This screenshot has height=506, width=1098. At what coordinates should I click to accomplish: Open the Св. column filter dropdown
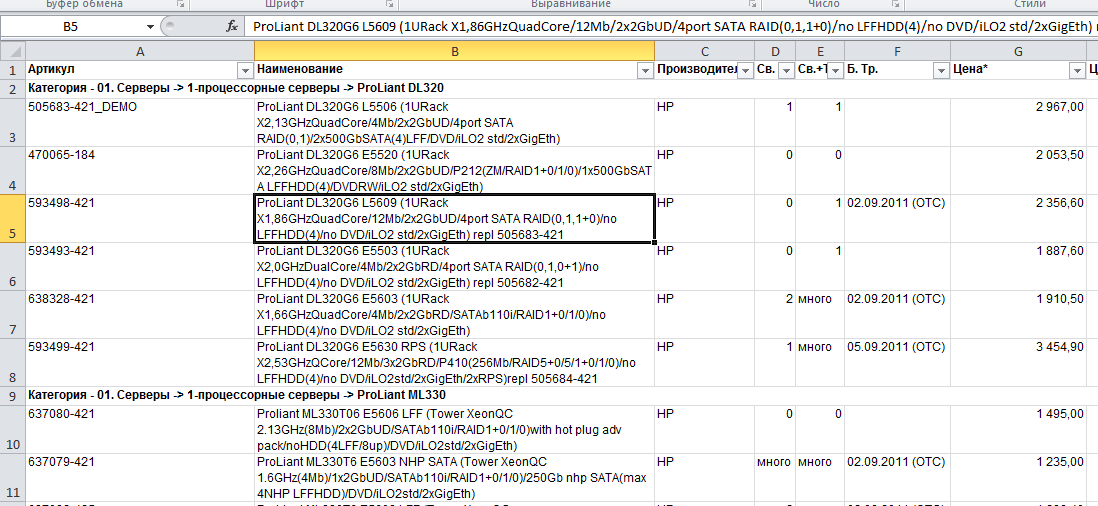pyautogui.click(x=785, y=71)
